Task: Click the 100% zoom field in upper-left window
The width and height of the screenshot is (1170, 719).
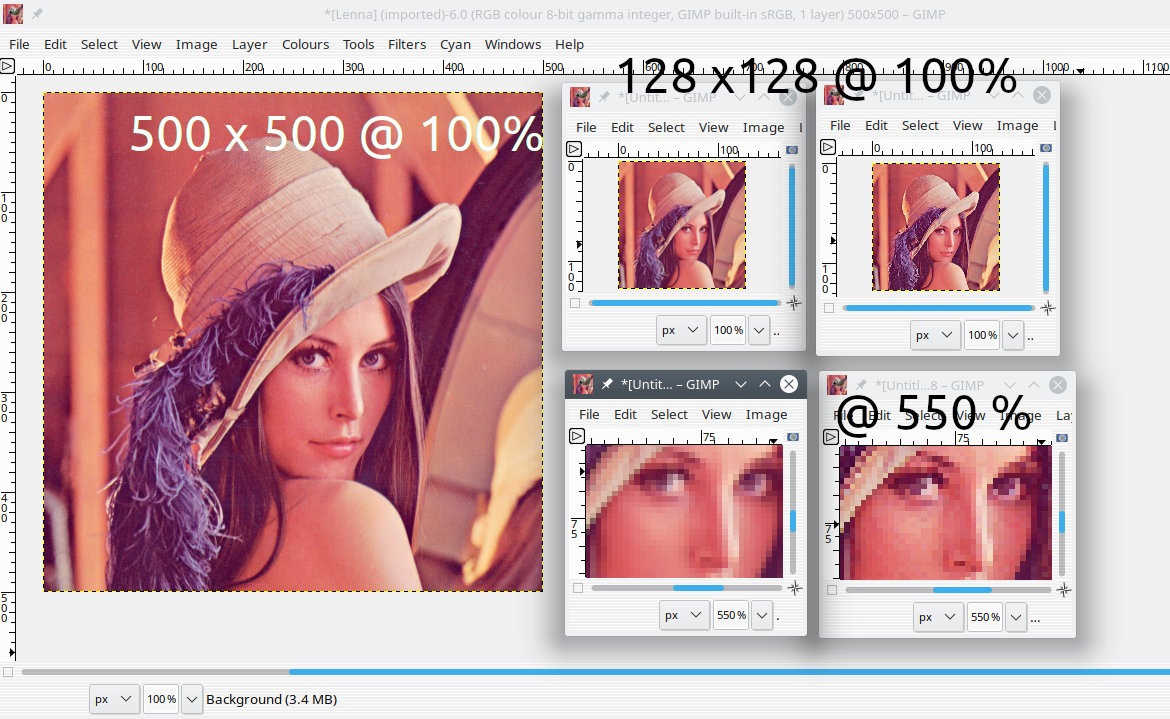Action: pos(728,330)
